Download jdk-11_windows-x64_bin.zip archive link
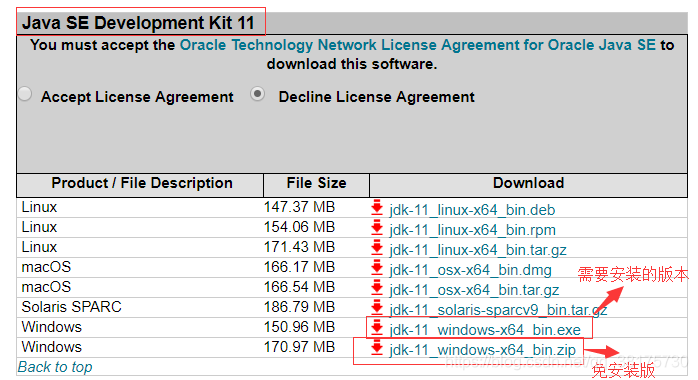This screenshot has height=380, width=698. (x=483, y=350)
